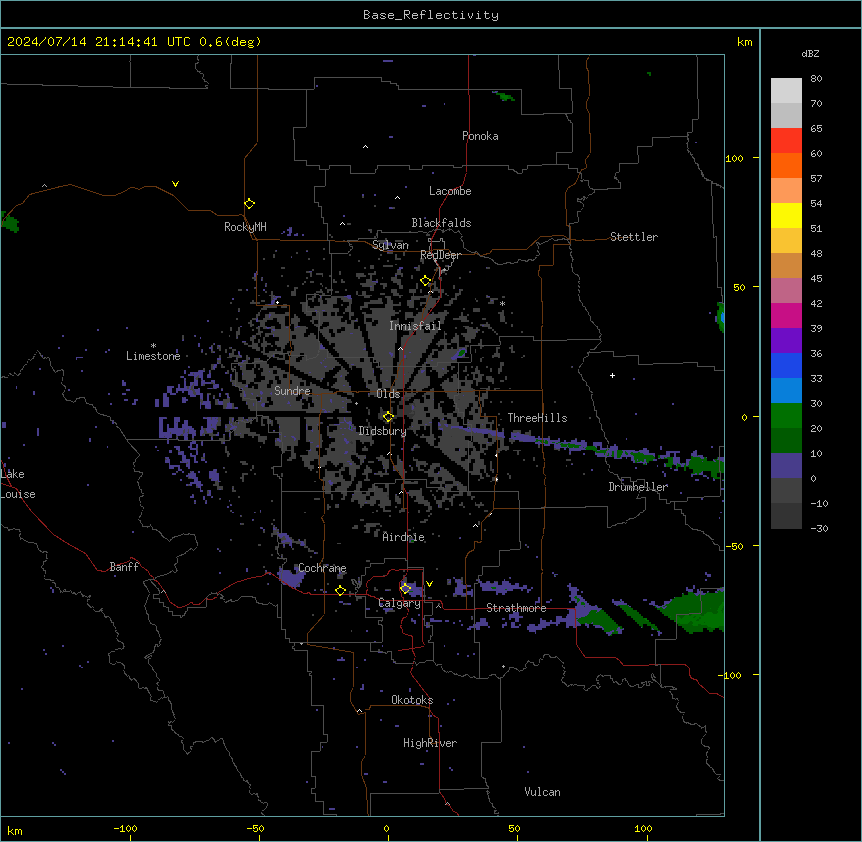Click the yellow v marker northwest of RockyMH
Image resolution: width=862 pixels, height=842 pixels.
click(175, 184)
